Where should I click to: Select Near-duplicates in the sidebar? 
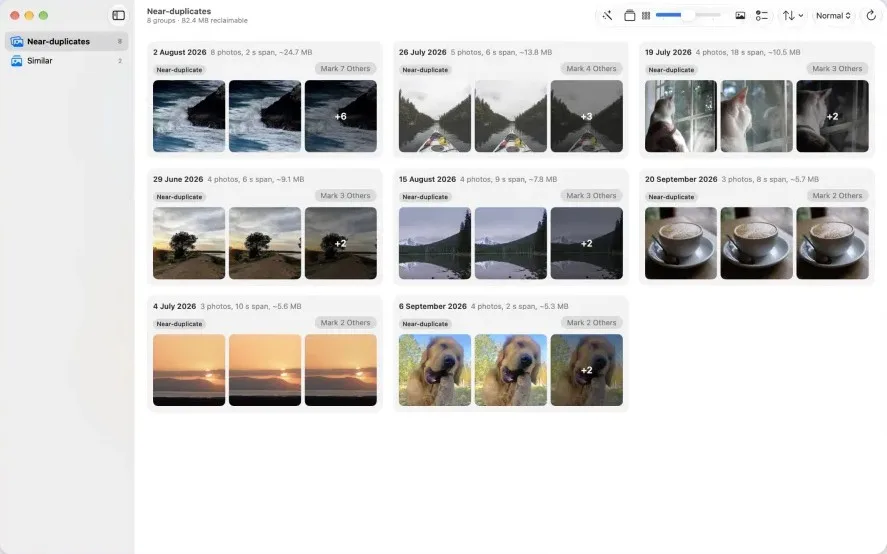pos(67,41)
